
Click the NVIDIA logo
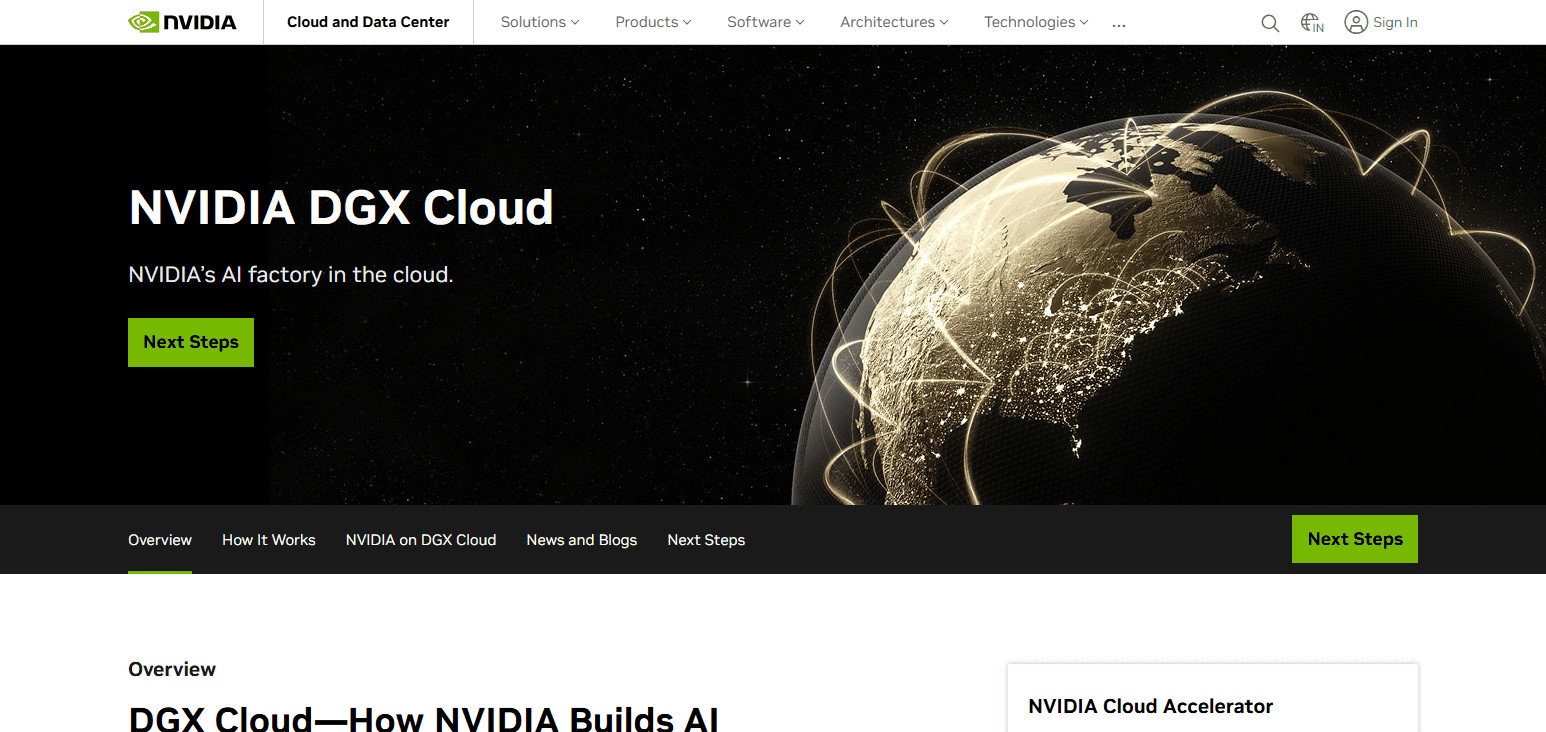coord(182,22)
